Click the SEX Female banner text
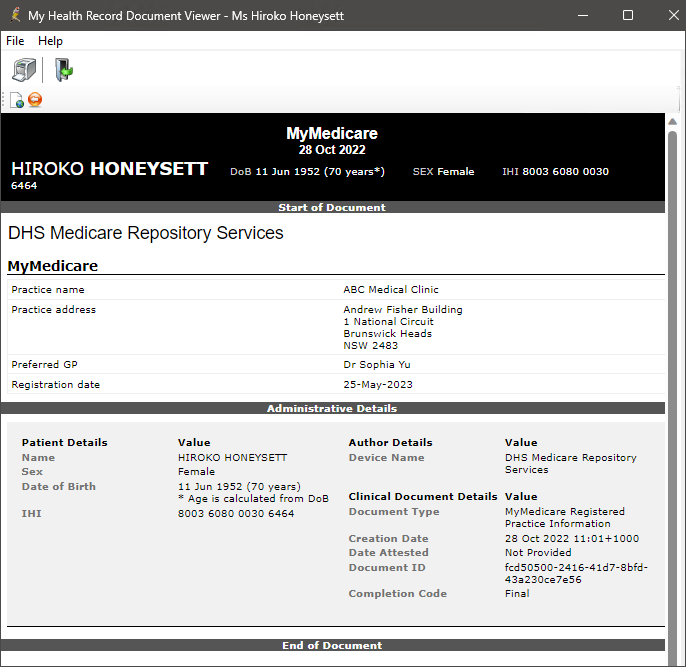Image resolution: width=686 pixels, height=667 pixels. click(443, 171)
